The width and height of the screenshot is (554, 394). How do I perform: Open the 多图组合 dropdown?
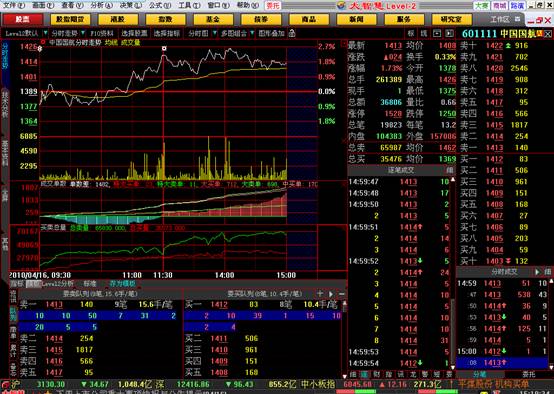(x=252, y=33)
